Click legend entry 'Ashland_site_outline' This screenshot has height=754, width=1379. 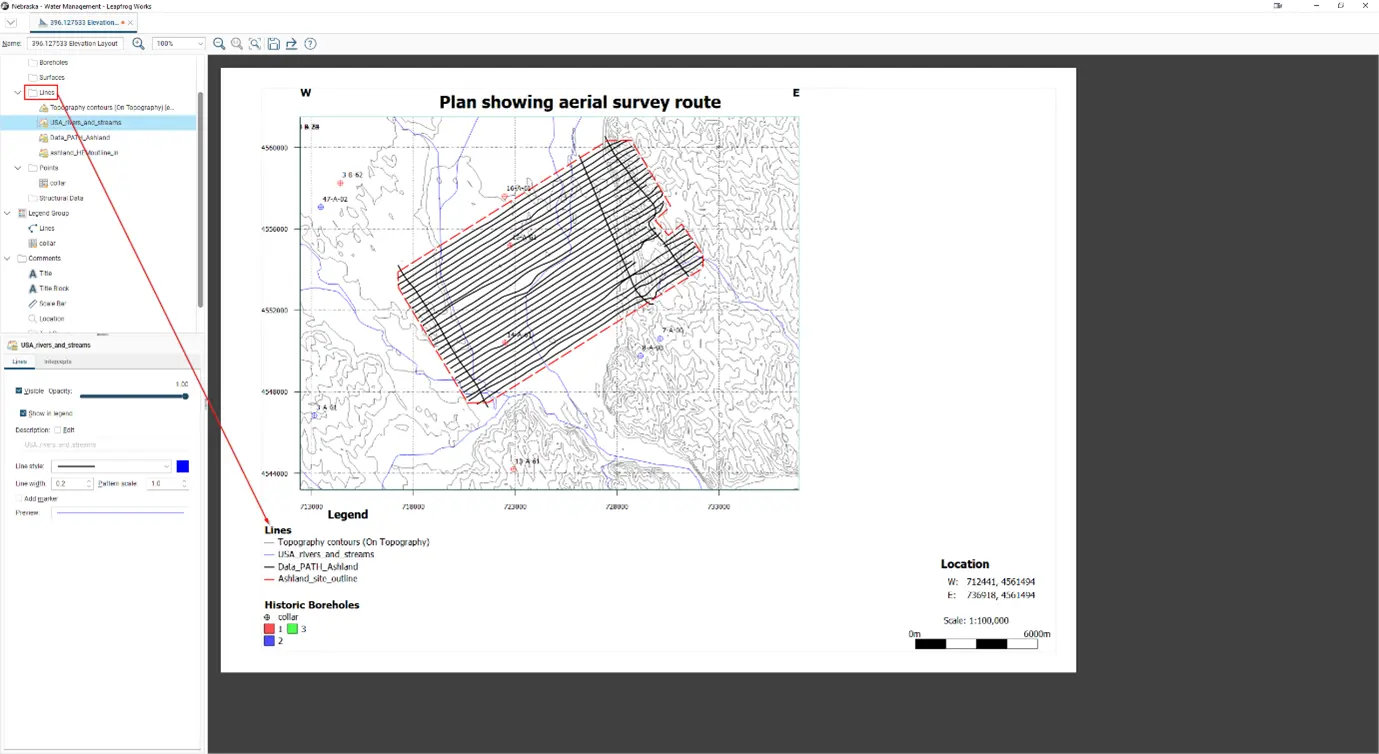pos(317,579)
